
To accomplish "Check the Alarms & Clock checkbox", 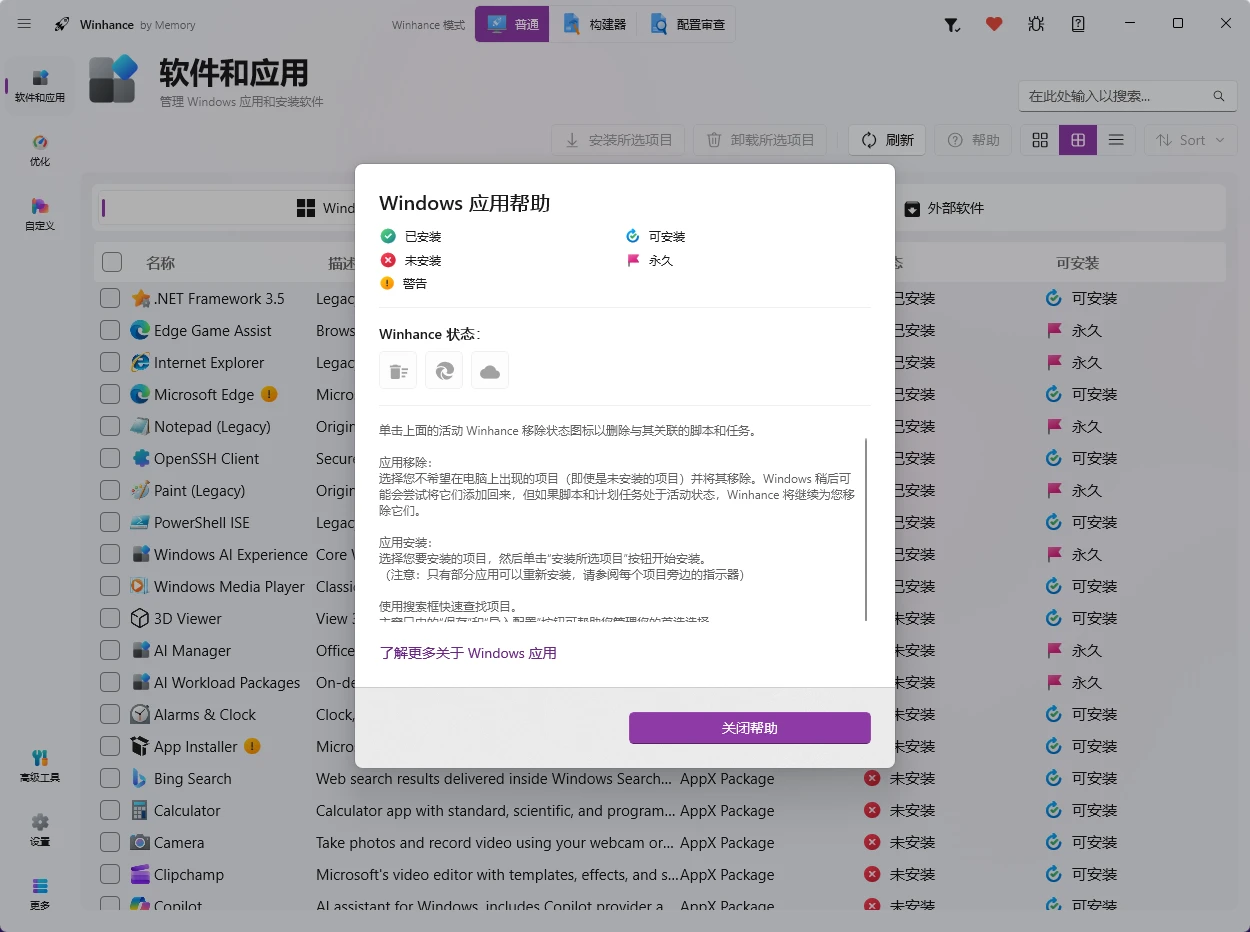I will (x=110, y=714).
